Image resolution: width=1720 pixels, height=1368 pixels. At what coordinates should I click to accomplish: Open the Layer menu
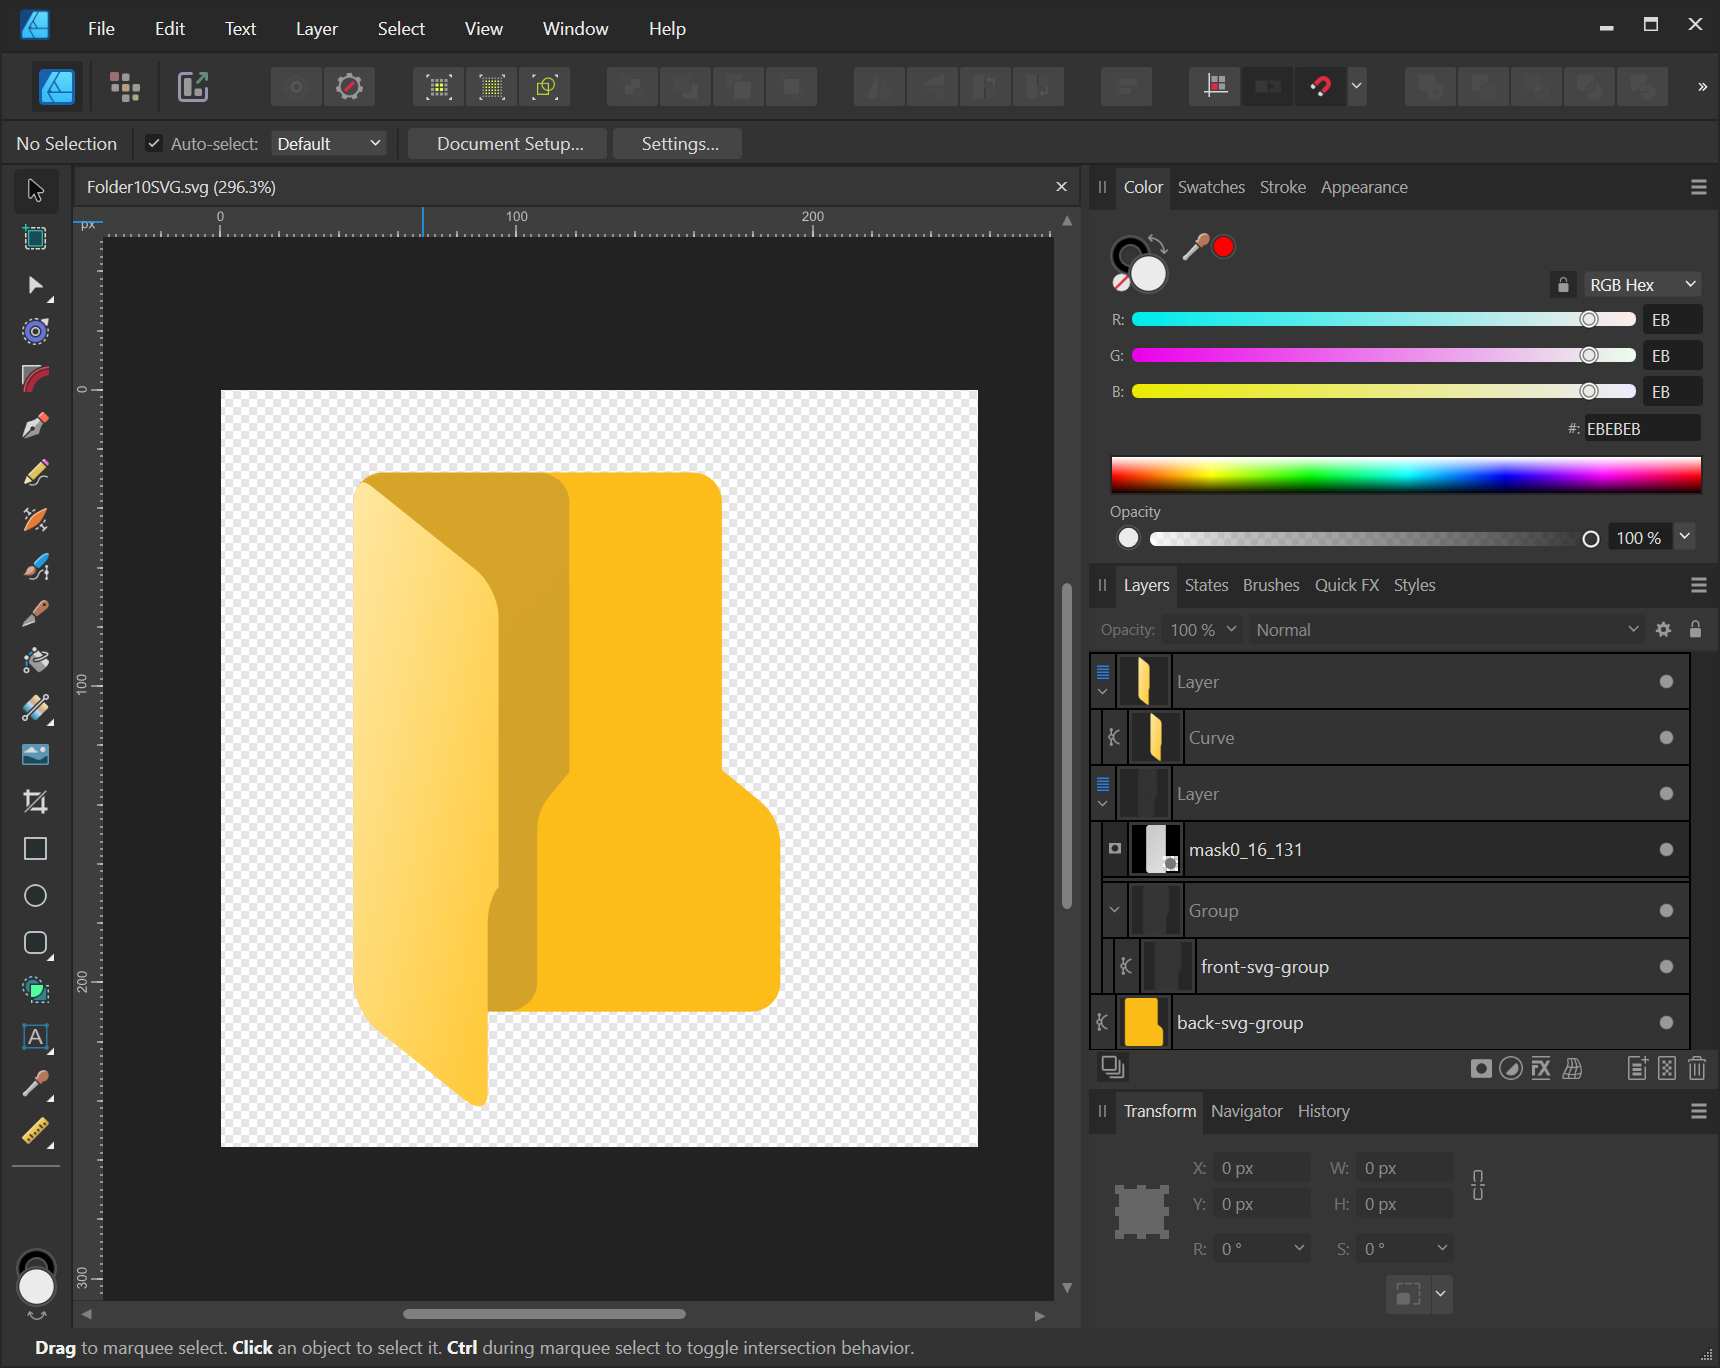pos(316,29)
